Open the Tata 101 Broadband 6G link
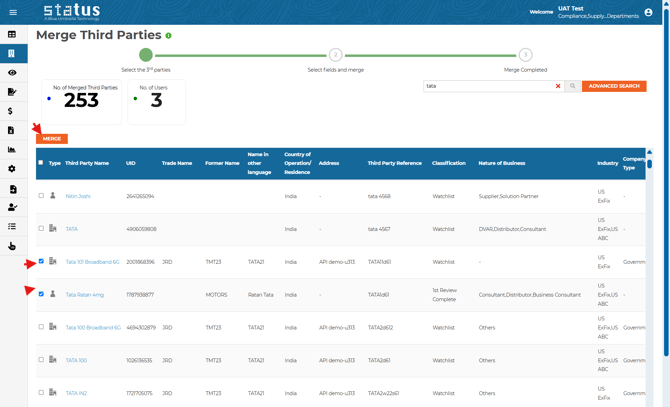This screenshot has width=670, height=407. (x=92, y=262)
